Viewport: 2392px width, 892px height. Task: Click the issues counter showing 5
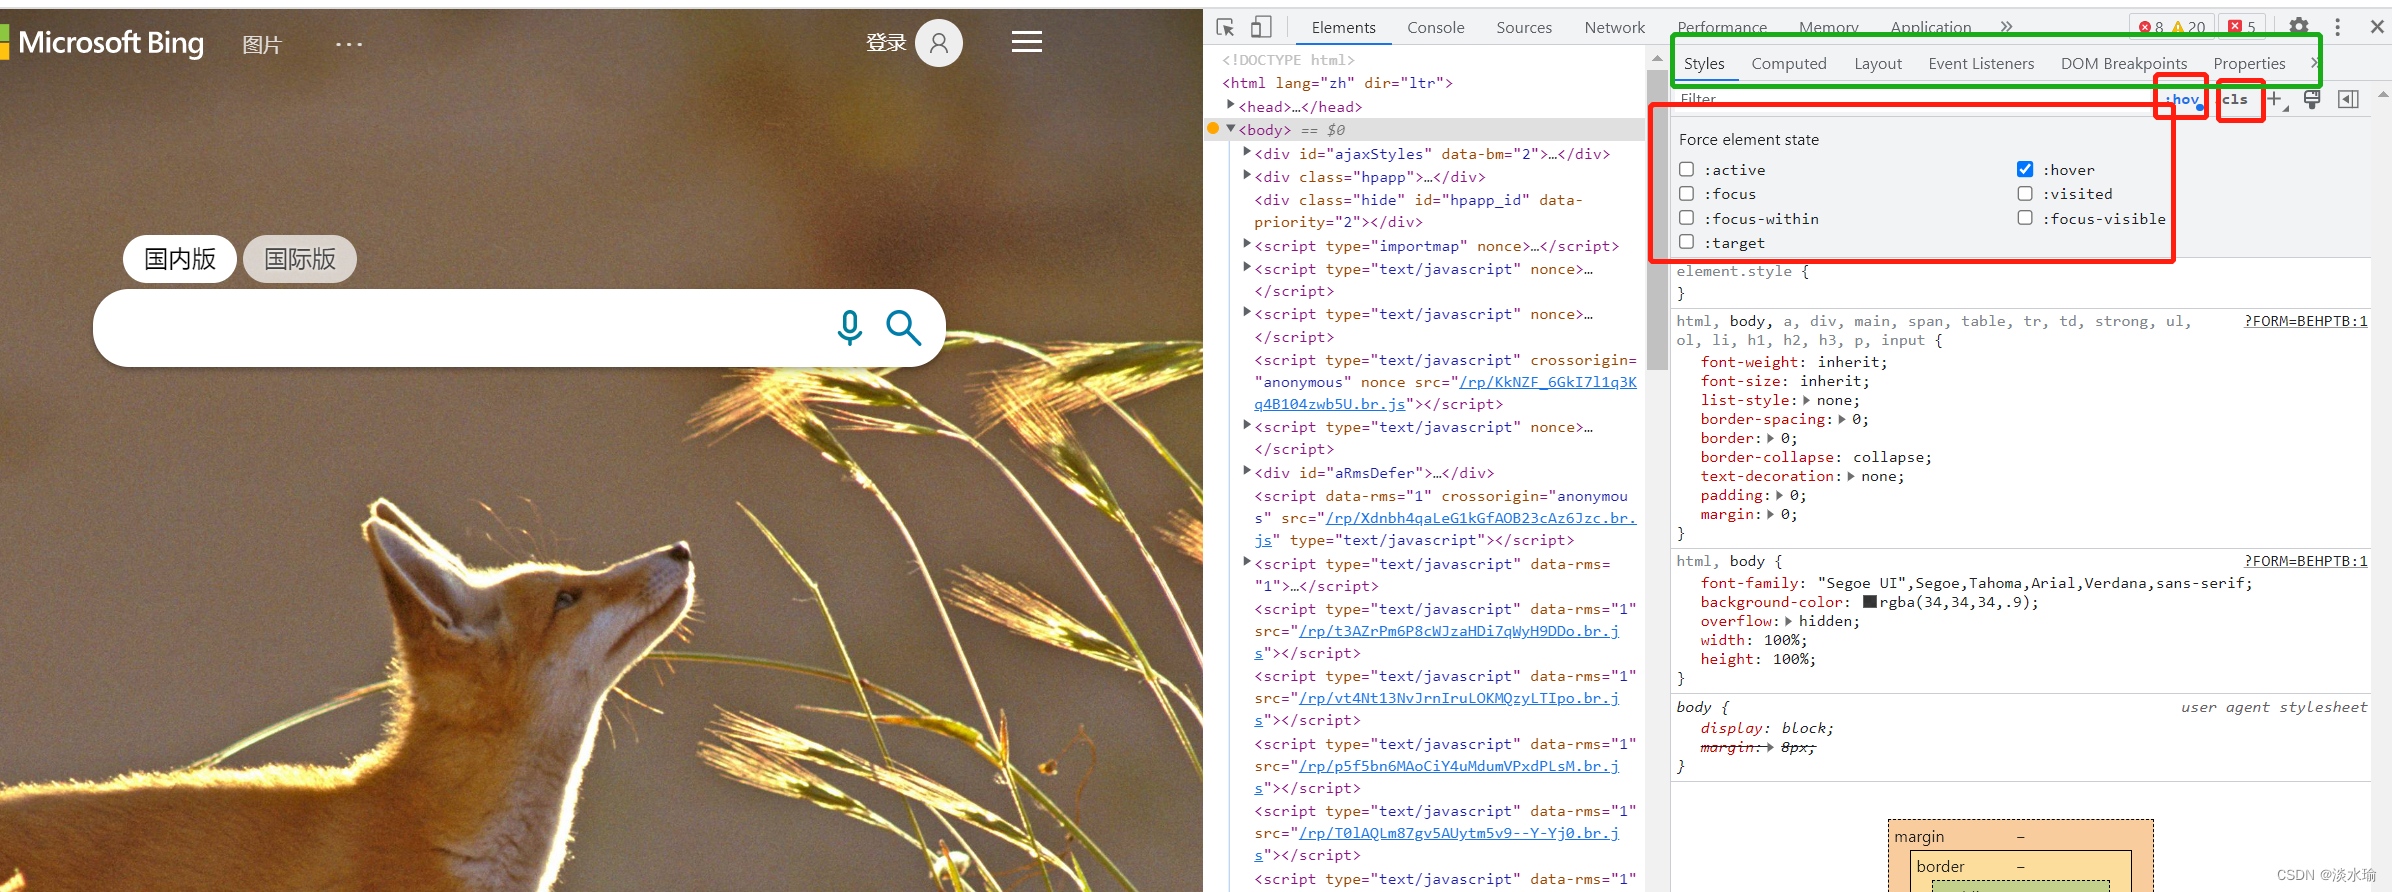tap(2242, 27)
